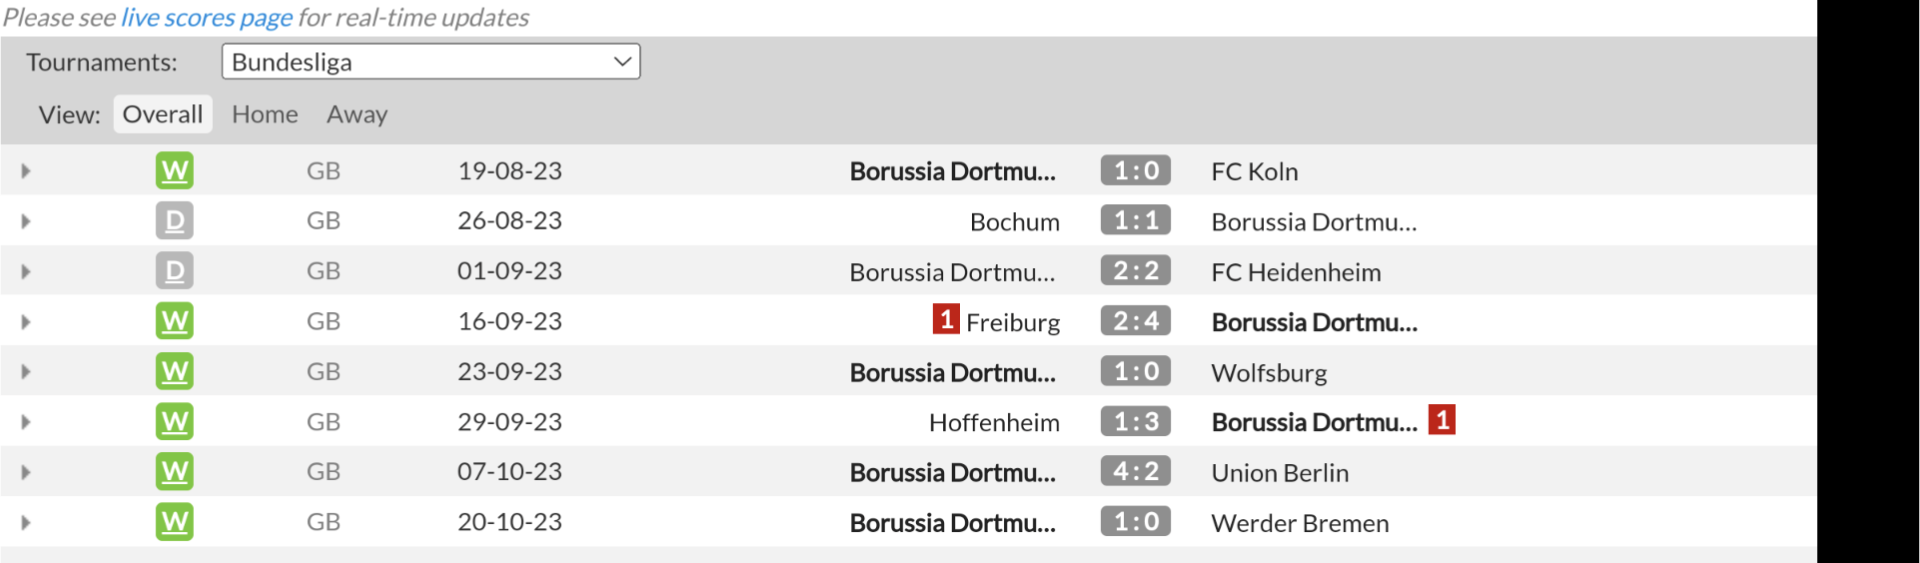1920x563 pixels.
Task: Click the D result icon for FC Heidenheim match
Action: [x=174, y=271]
